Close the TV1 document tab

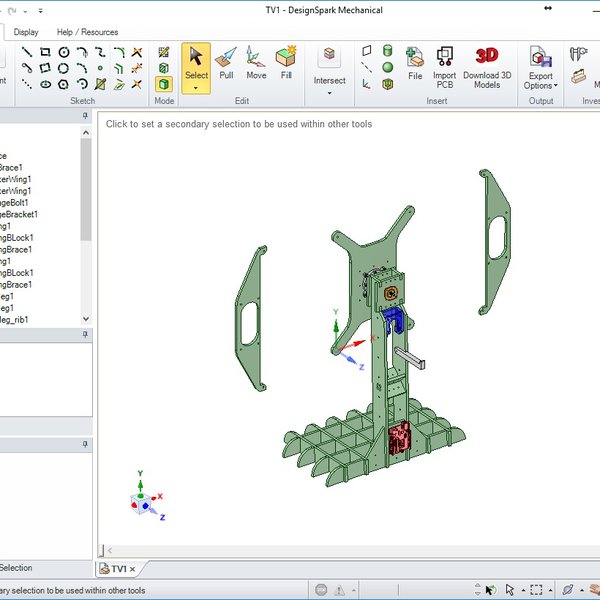(132, 569)
